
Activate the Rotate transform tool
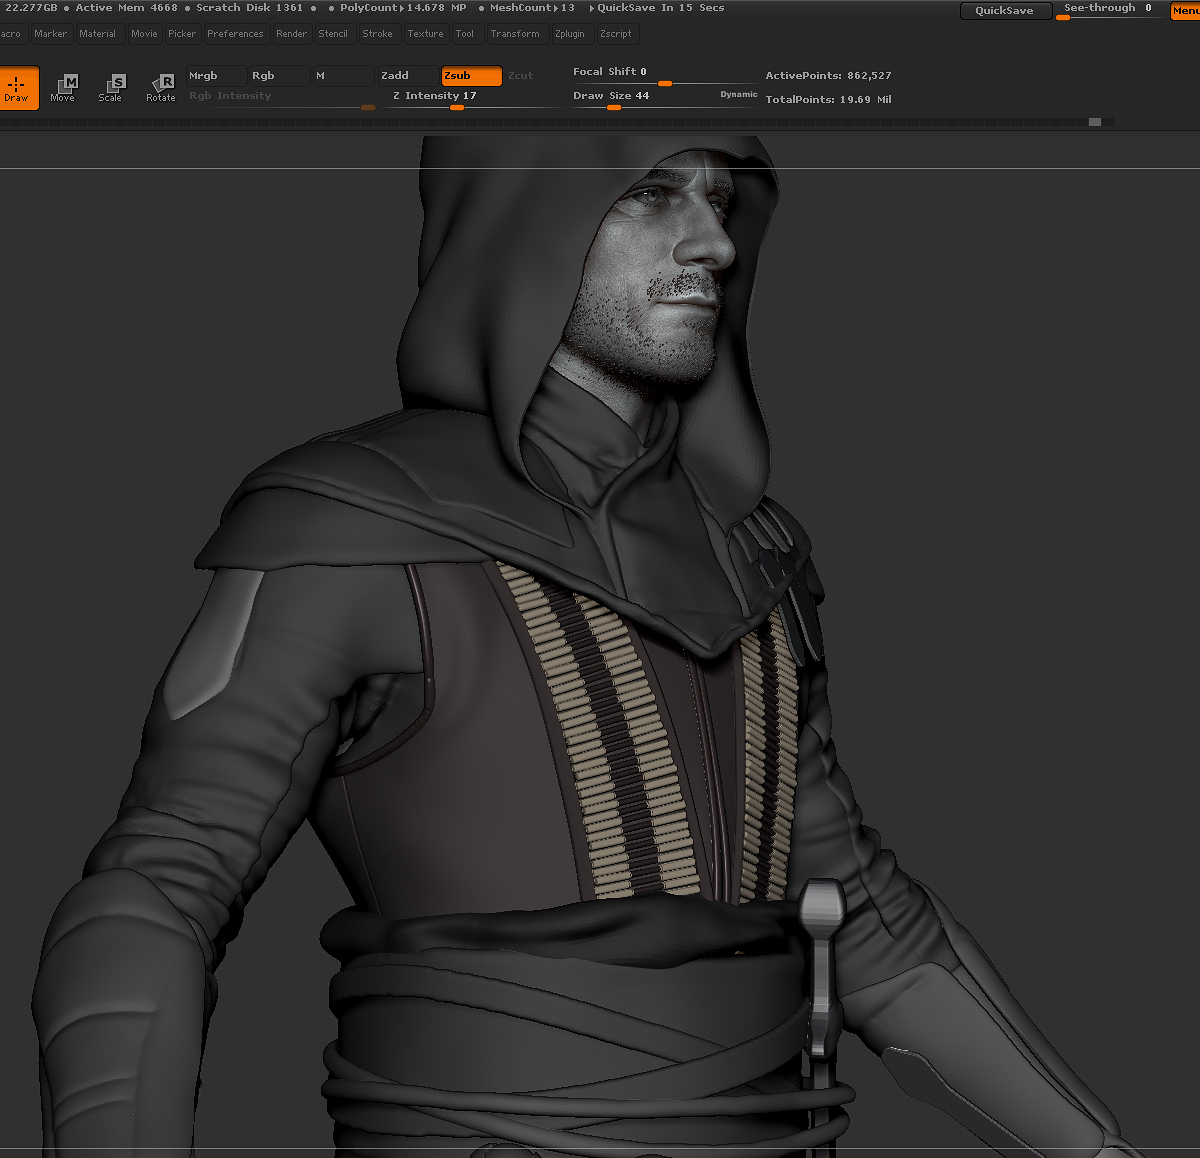click(x=161, y=87)
